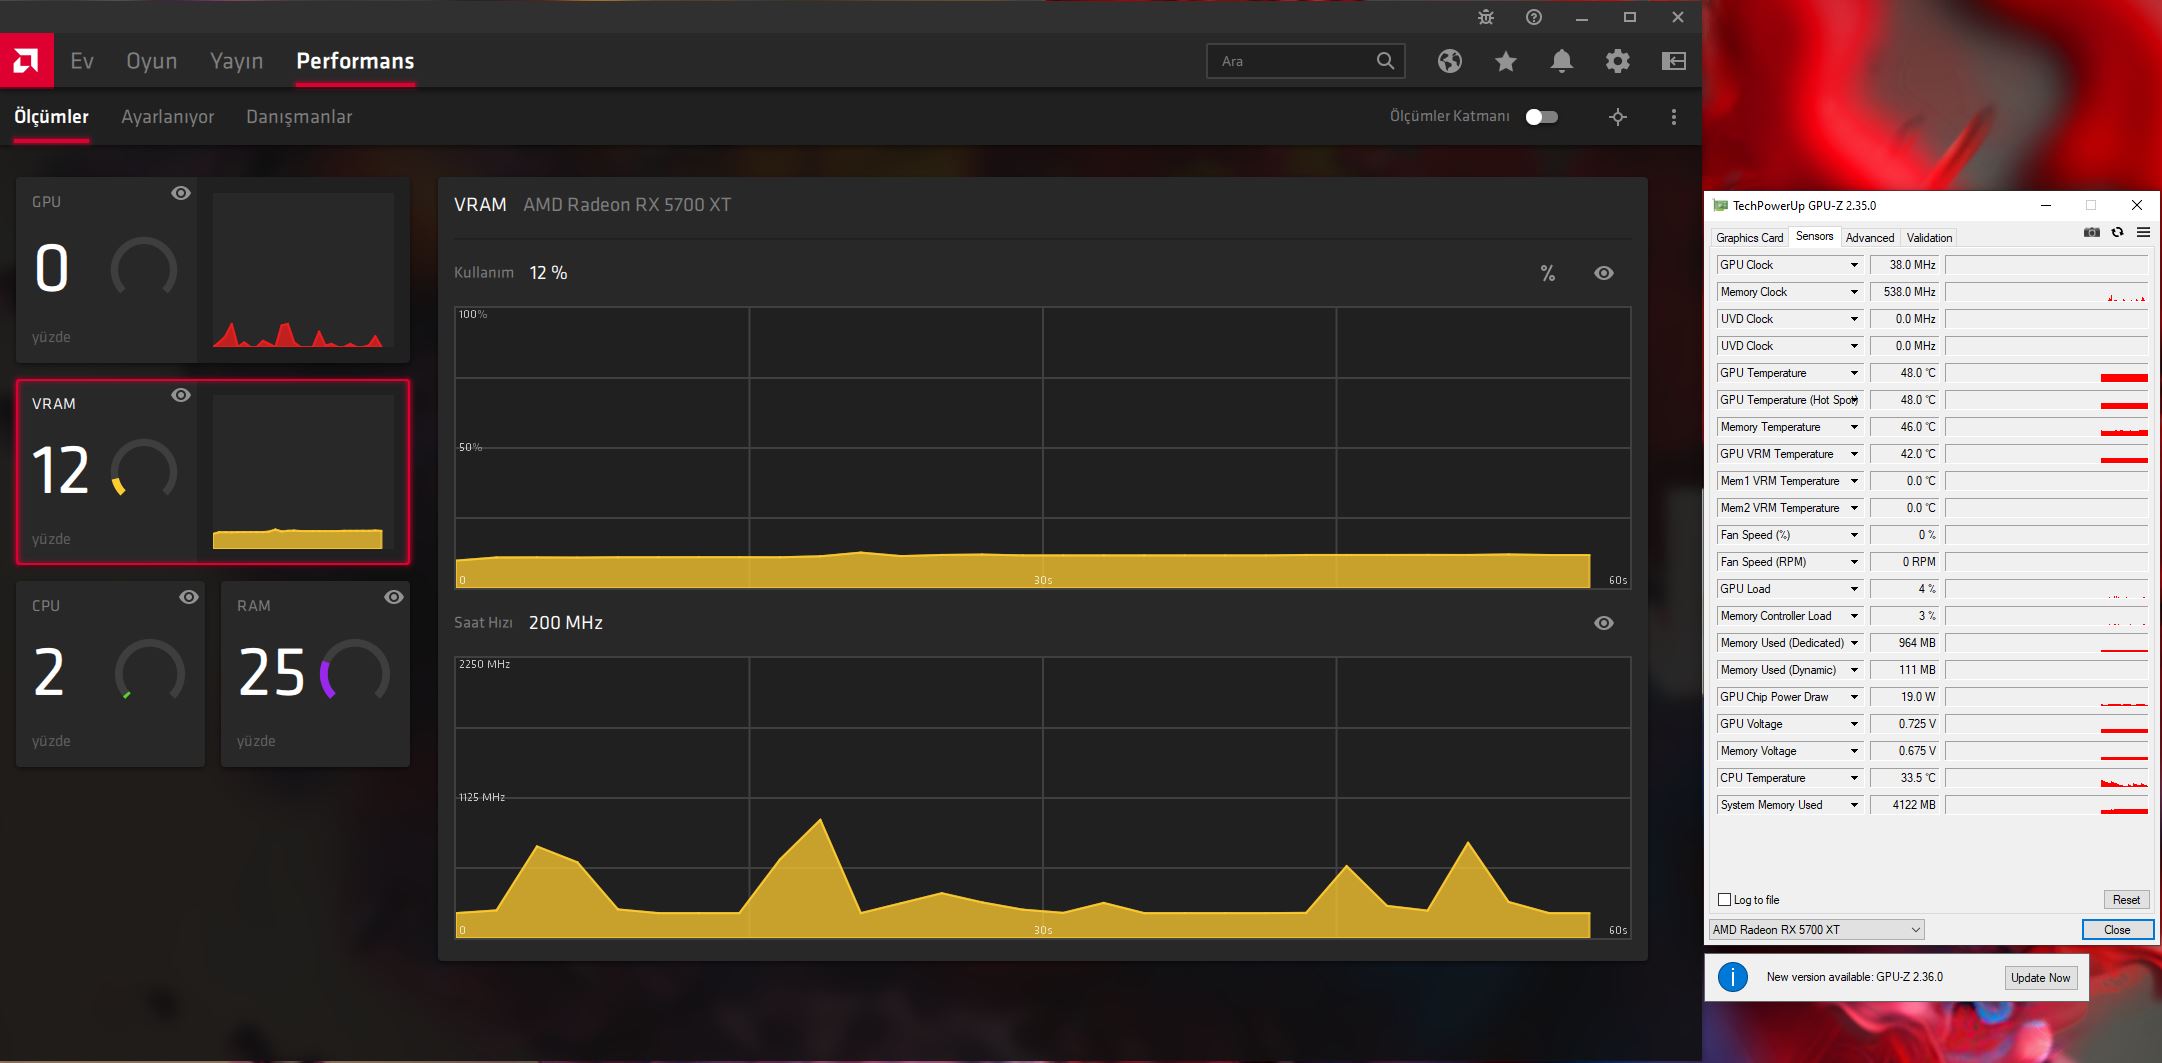This screenshot has width=2162, height=1063.
Task: Open Radeon settings gear icon
Action: [1618, 61]
